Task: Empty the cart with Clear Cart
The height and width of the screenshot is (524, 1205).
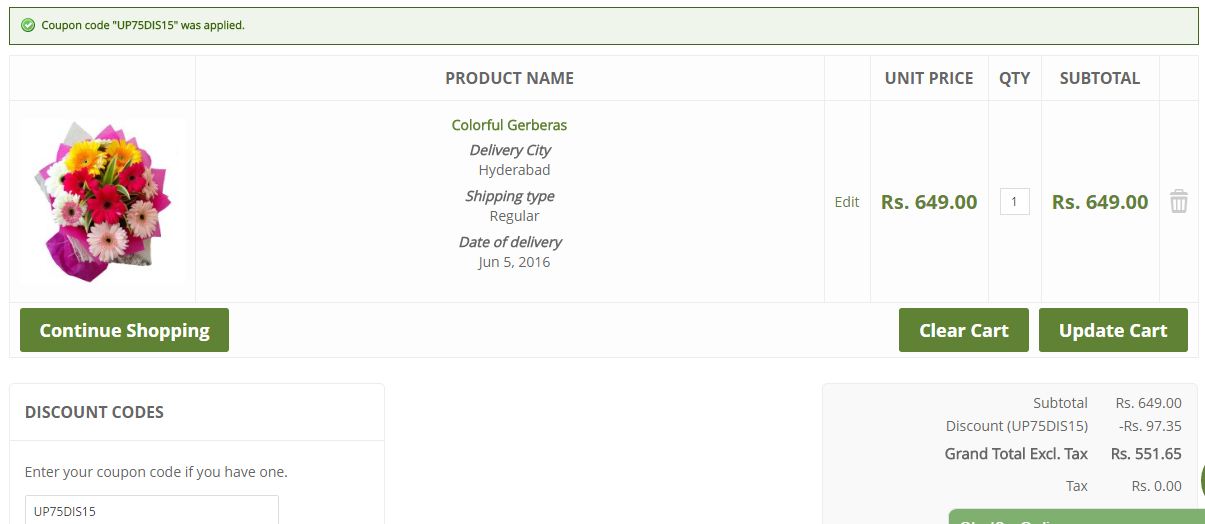Action: (x=963, y=330)
